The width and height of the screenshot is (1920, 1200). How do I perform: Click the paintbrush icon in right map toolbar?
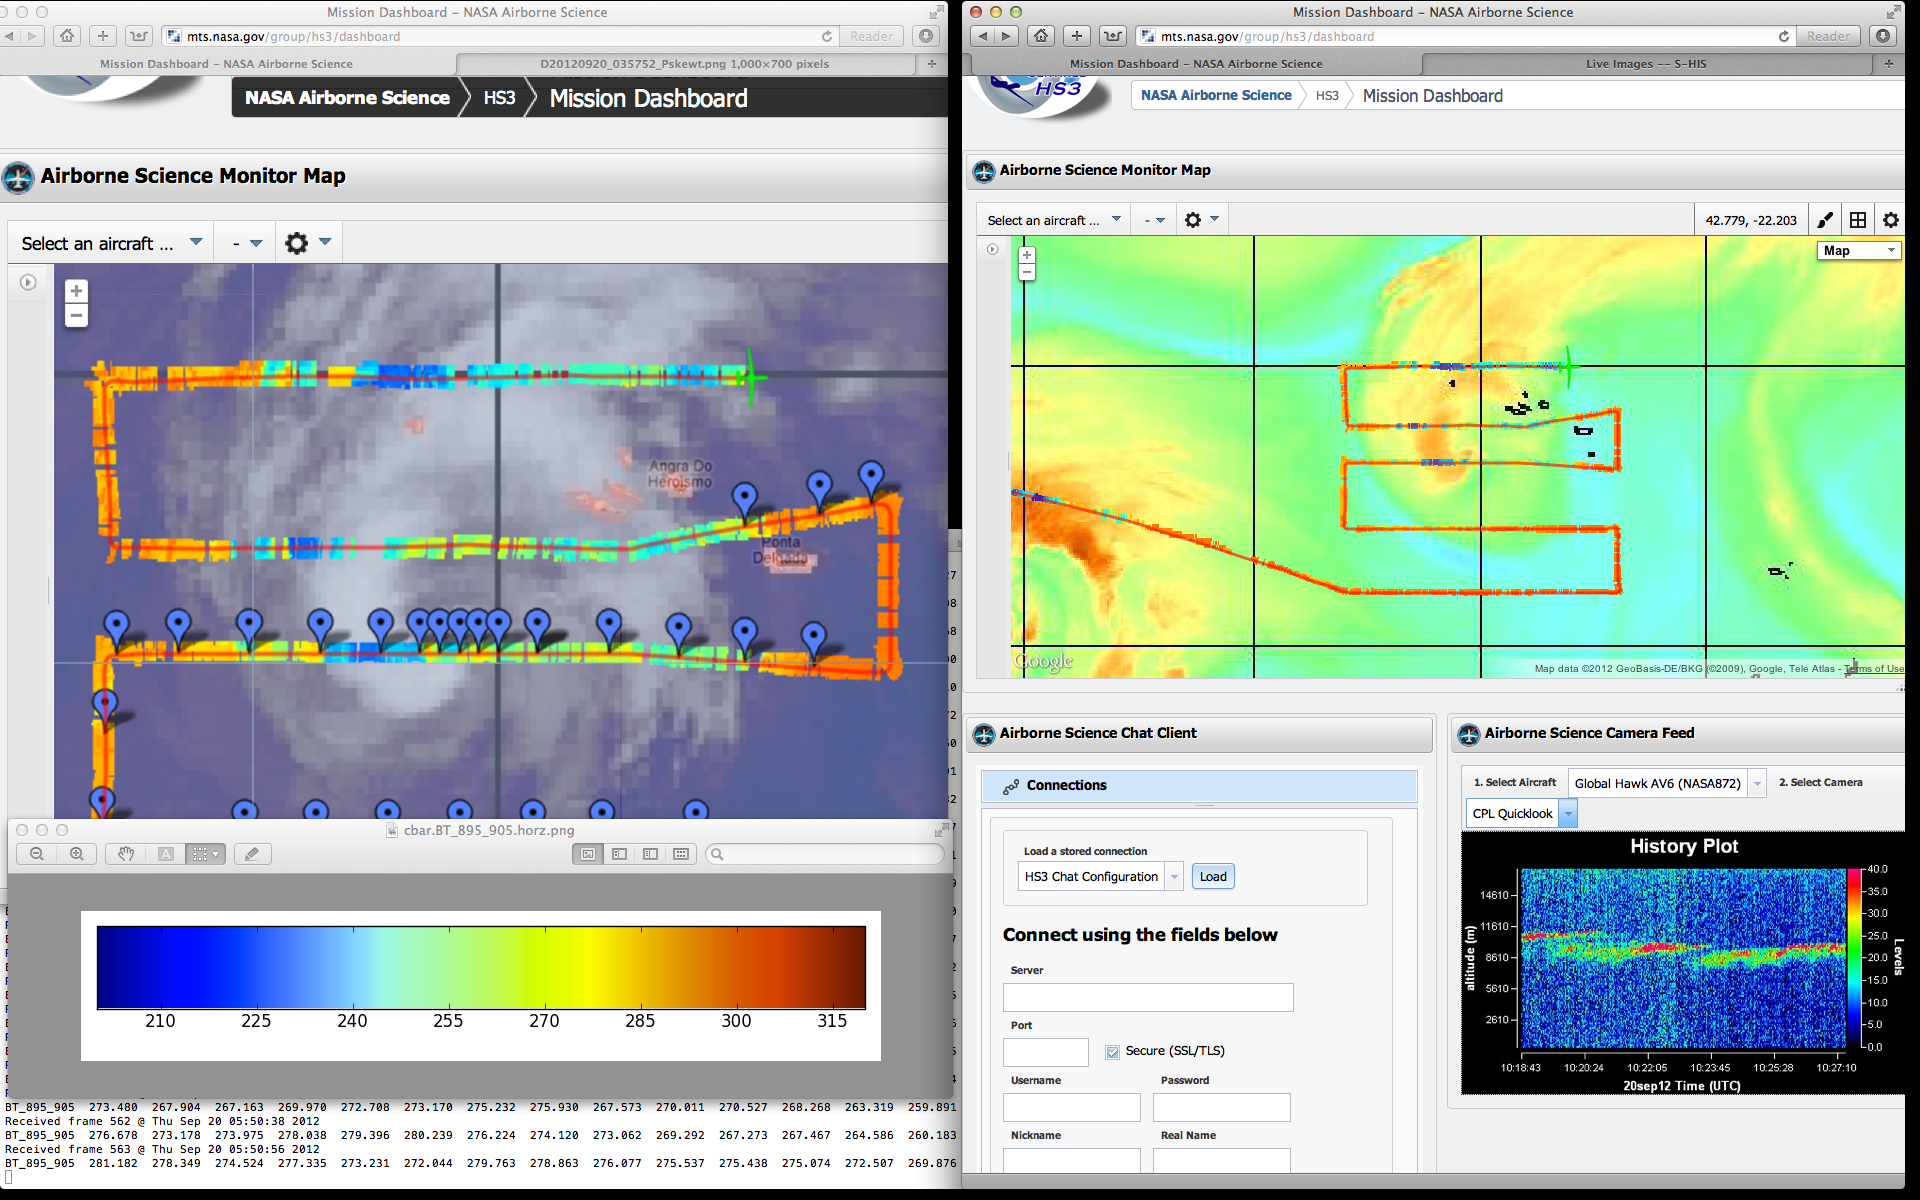pyautogui.click(x=1825, y=220)
